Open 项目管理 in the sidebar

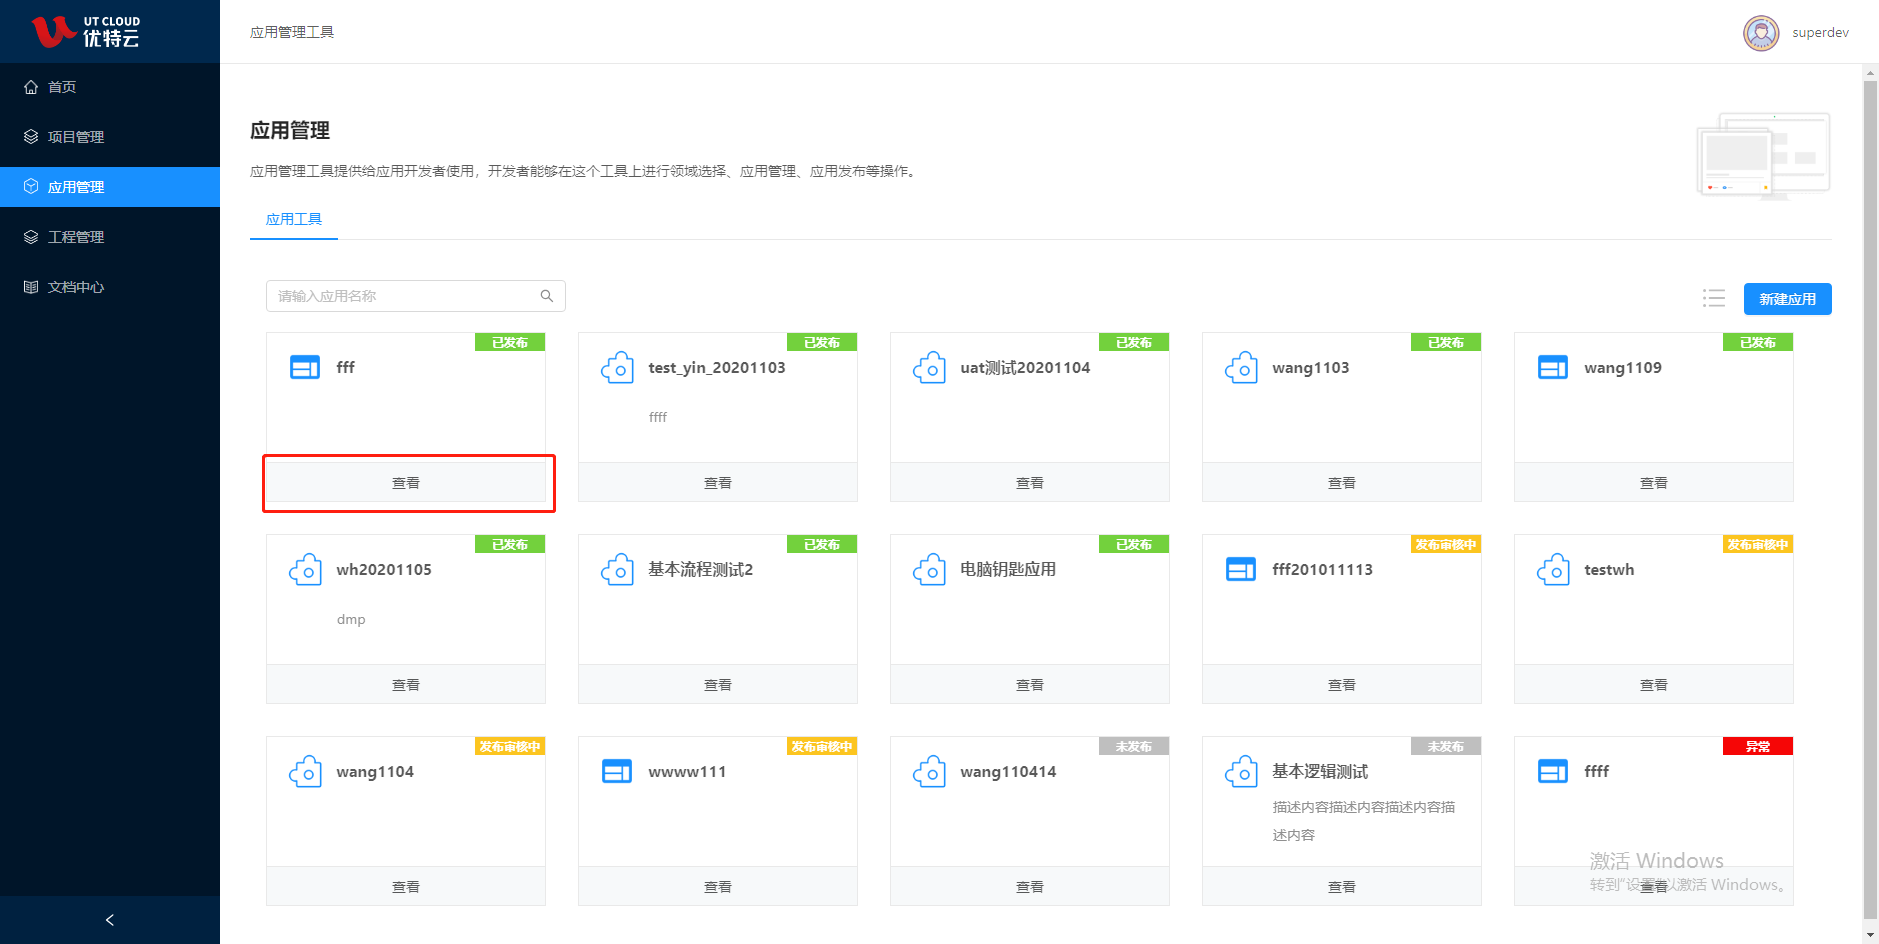[x=110, y=137]
